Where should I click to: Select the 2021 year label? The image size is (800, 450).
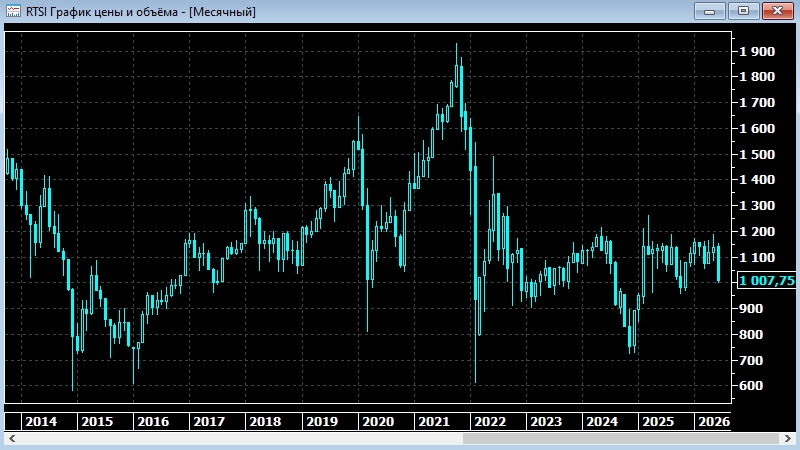point(434,421)
